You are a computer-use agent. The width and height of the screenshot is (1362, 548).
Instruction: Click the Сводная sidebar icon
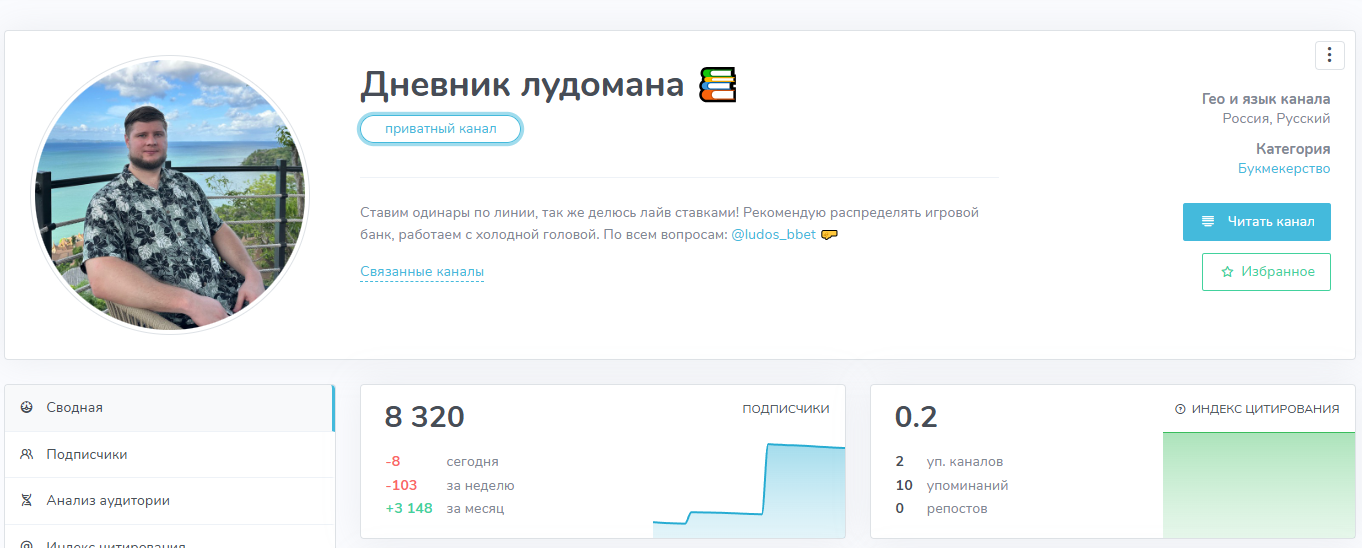point(27,408)
